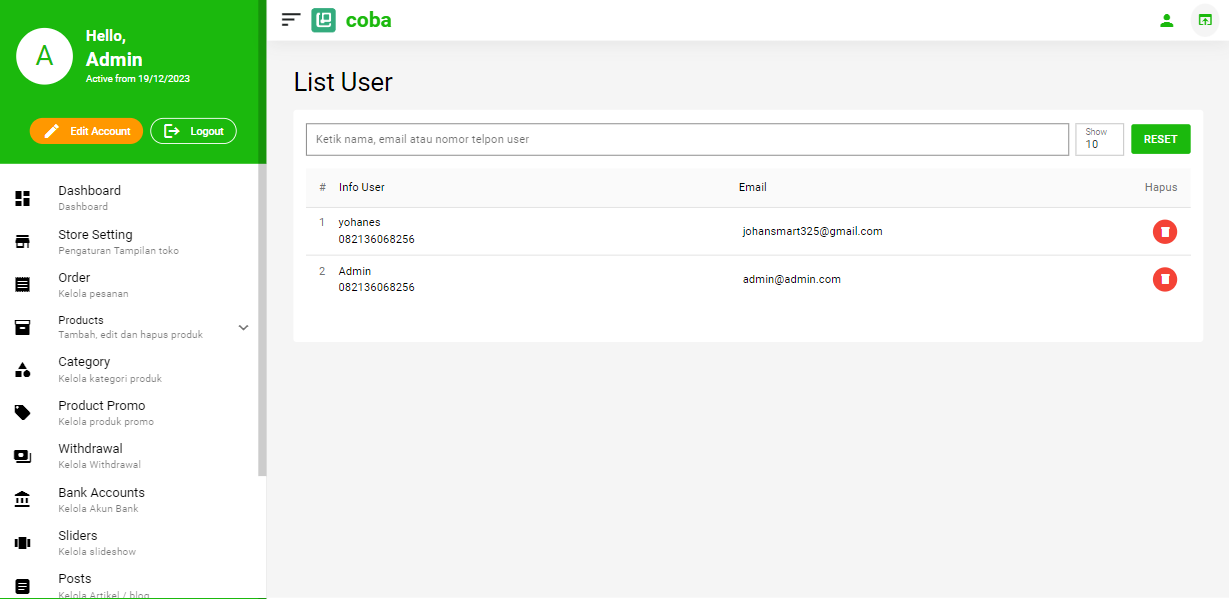The width and height of the screenshot is (1229, 599).
Task: Click the coba logo icon
Action: coord(323,20)
